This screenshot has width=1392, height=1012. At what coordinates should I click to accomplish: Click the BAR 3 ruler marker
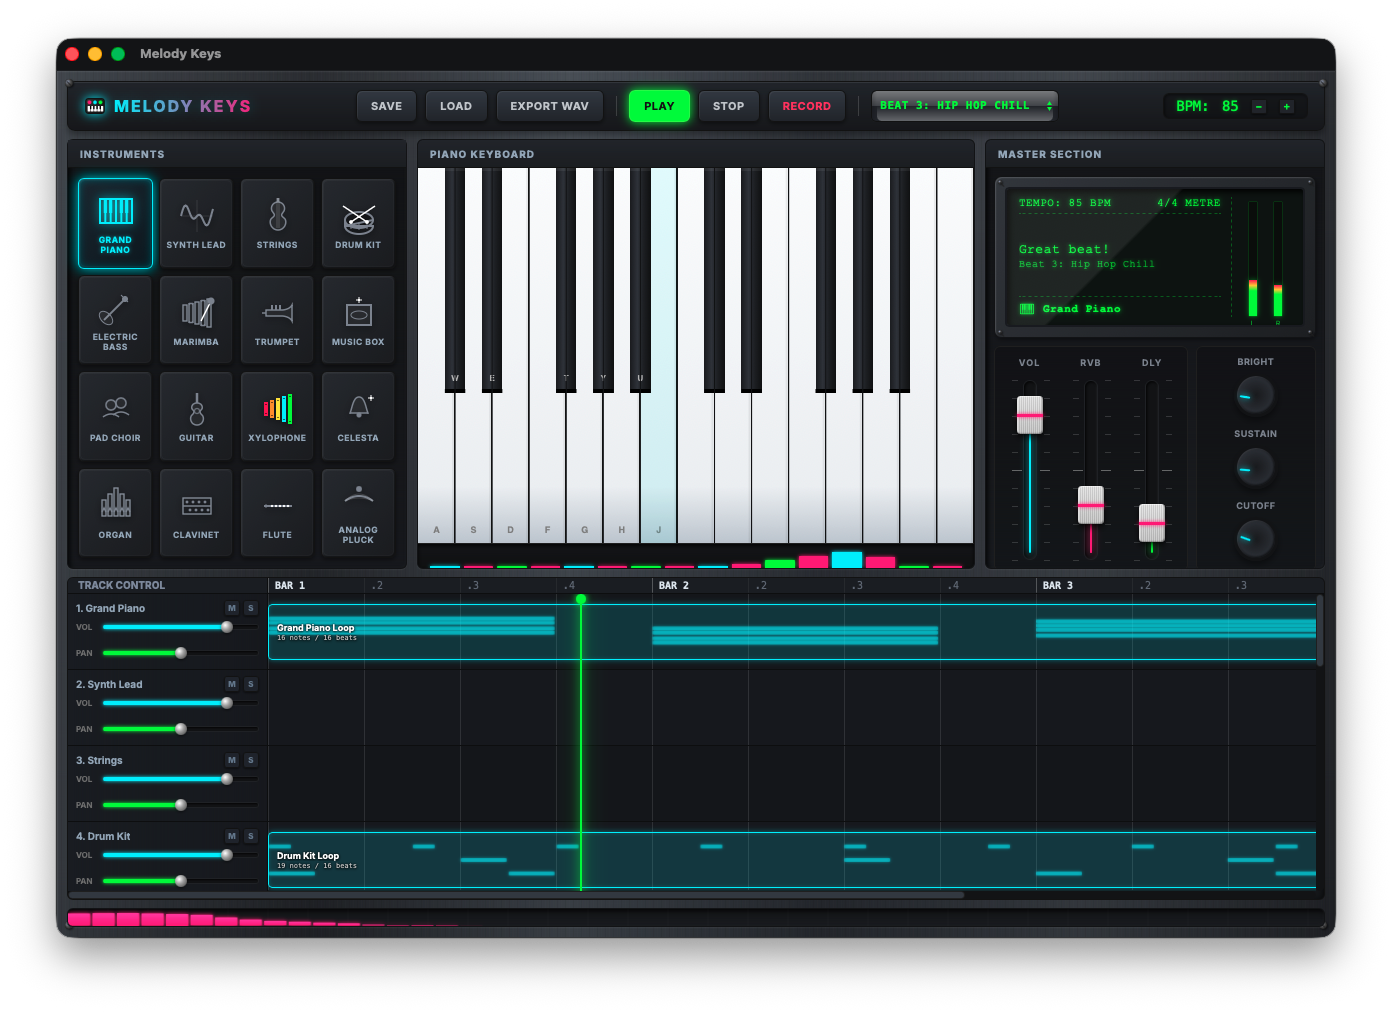tap(1058, 586)
